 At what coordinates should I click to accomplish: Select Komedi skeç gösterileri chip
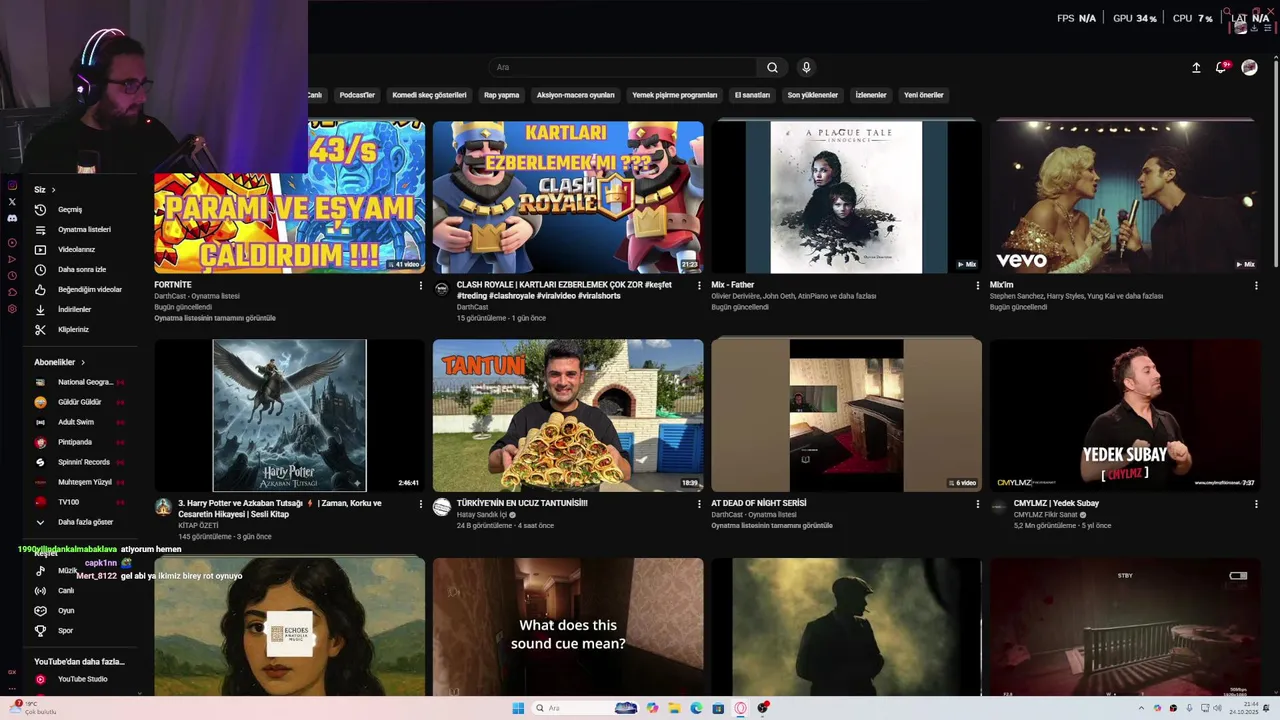tap(429, 95)
